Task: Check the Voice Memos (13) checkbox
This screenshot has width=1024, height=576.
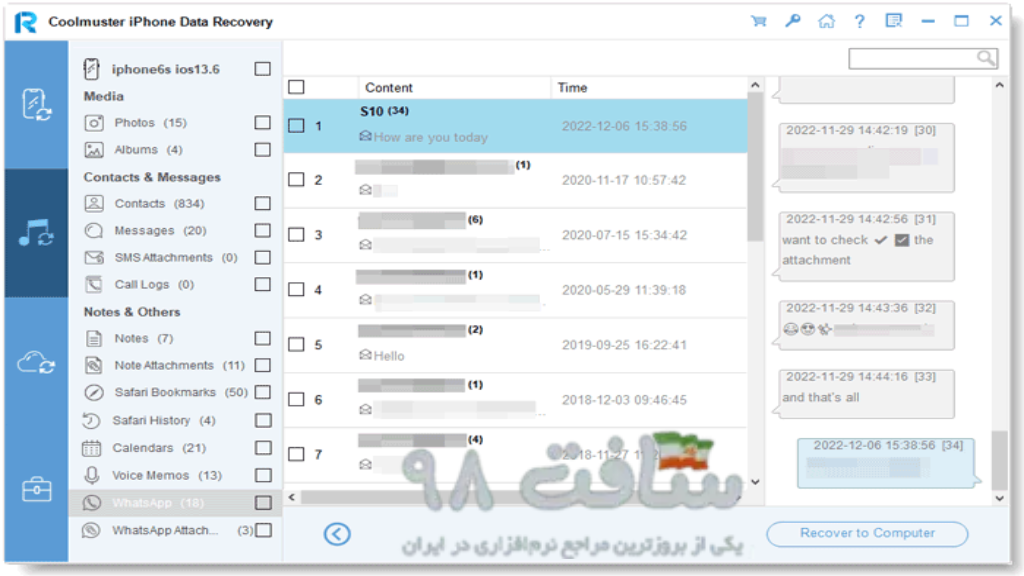Action: pos(263,475)
